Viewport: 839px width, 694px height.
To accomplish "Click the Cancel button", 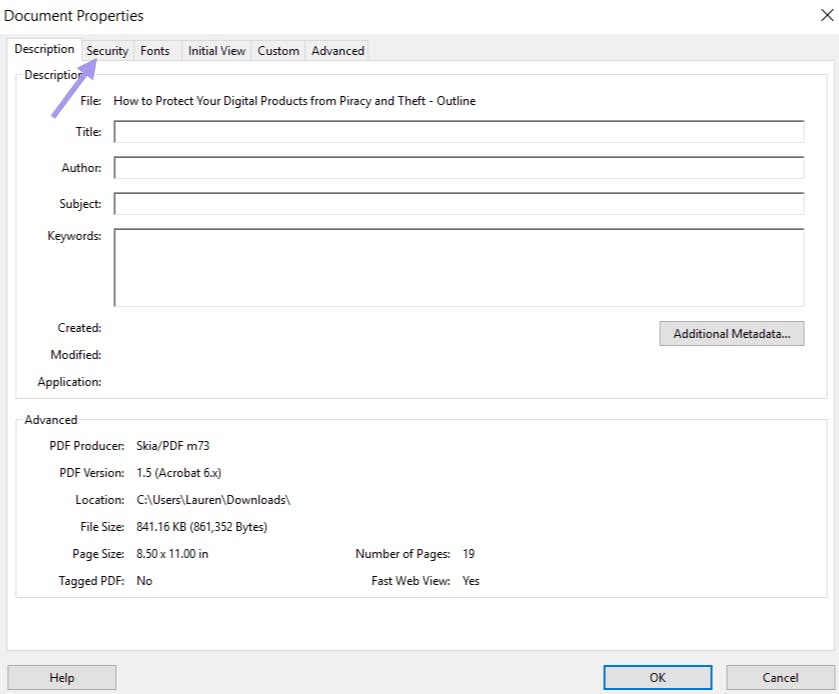I will point(780,677).
